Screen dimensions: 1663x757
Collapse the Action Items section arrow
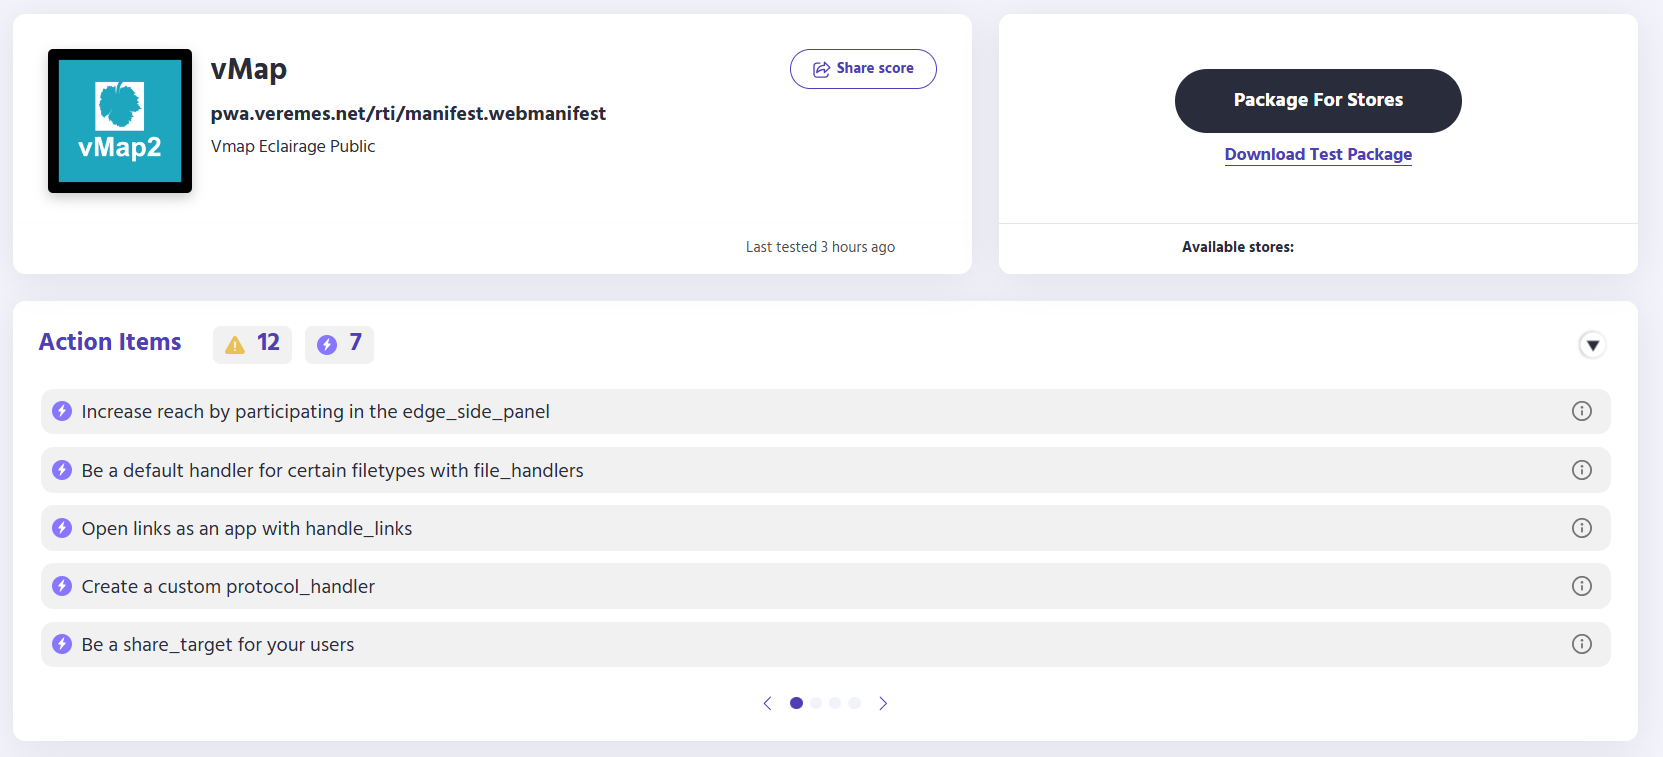pyautogui.click(x=1593, y=345)
